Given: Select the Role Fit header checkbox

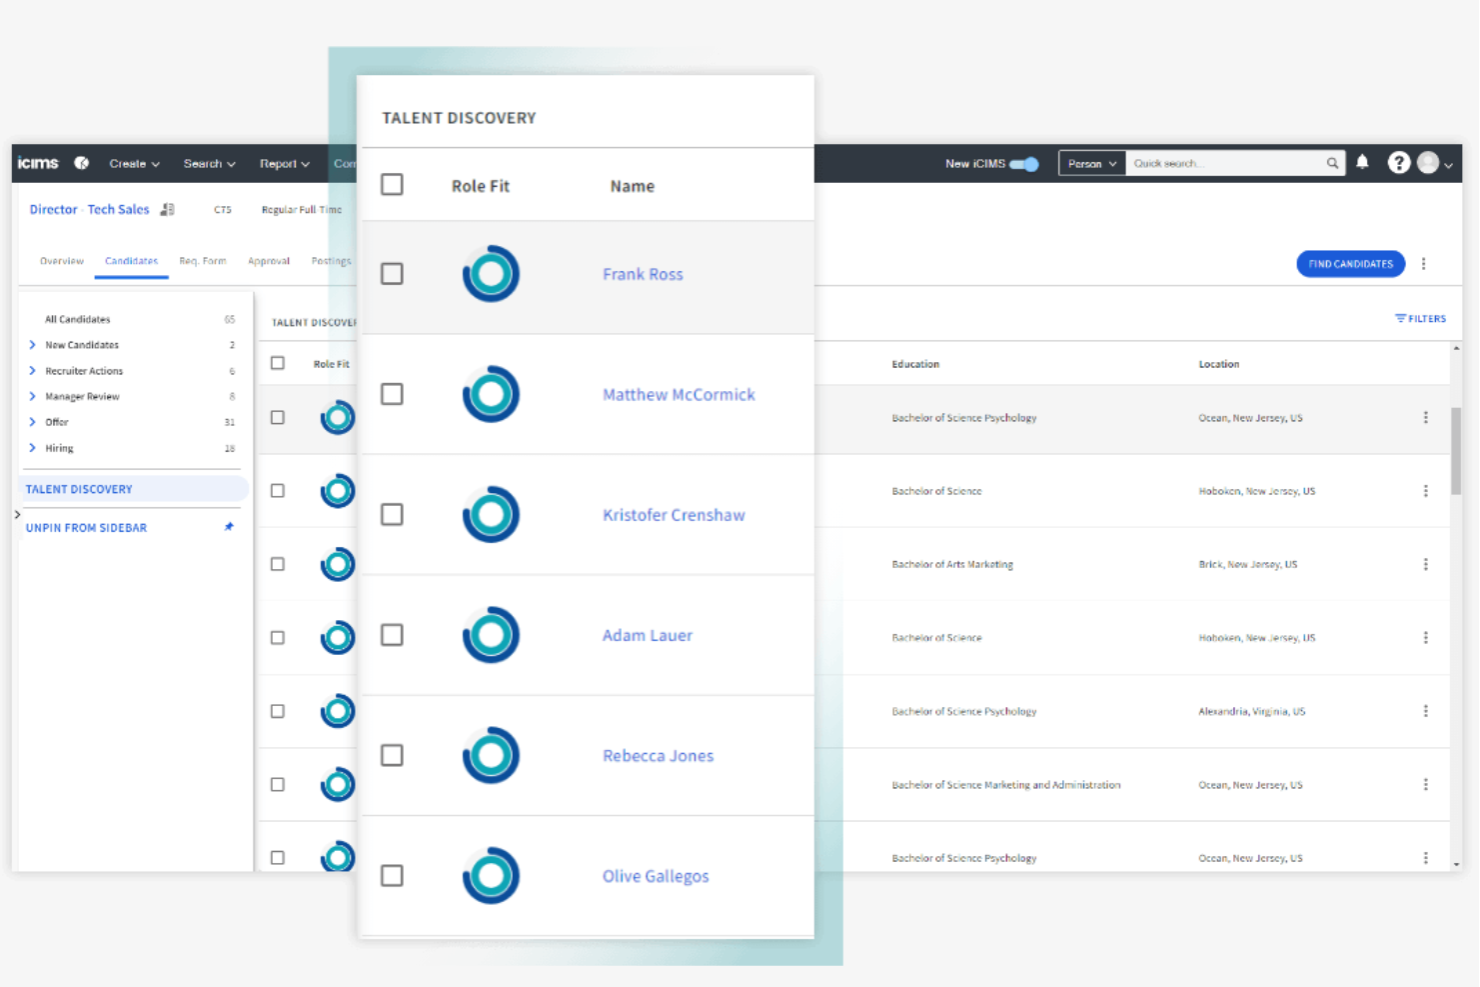Looking at the screenshot, I should pyautogui.click(x=391, y=184).
